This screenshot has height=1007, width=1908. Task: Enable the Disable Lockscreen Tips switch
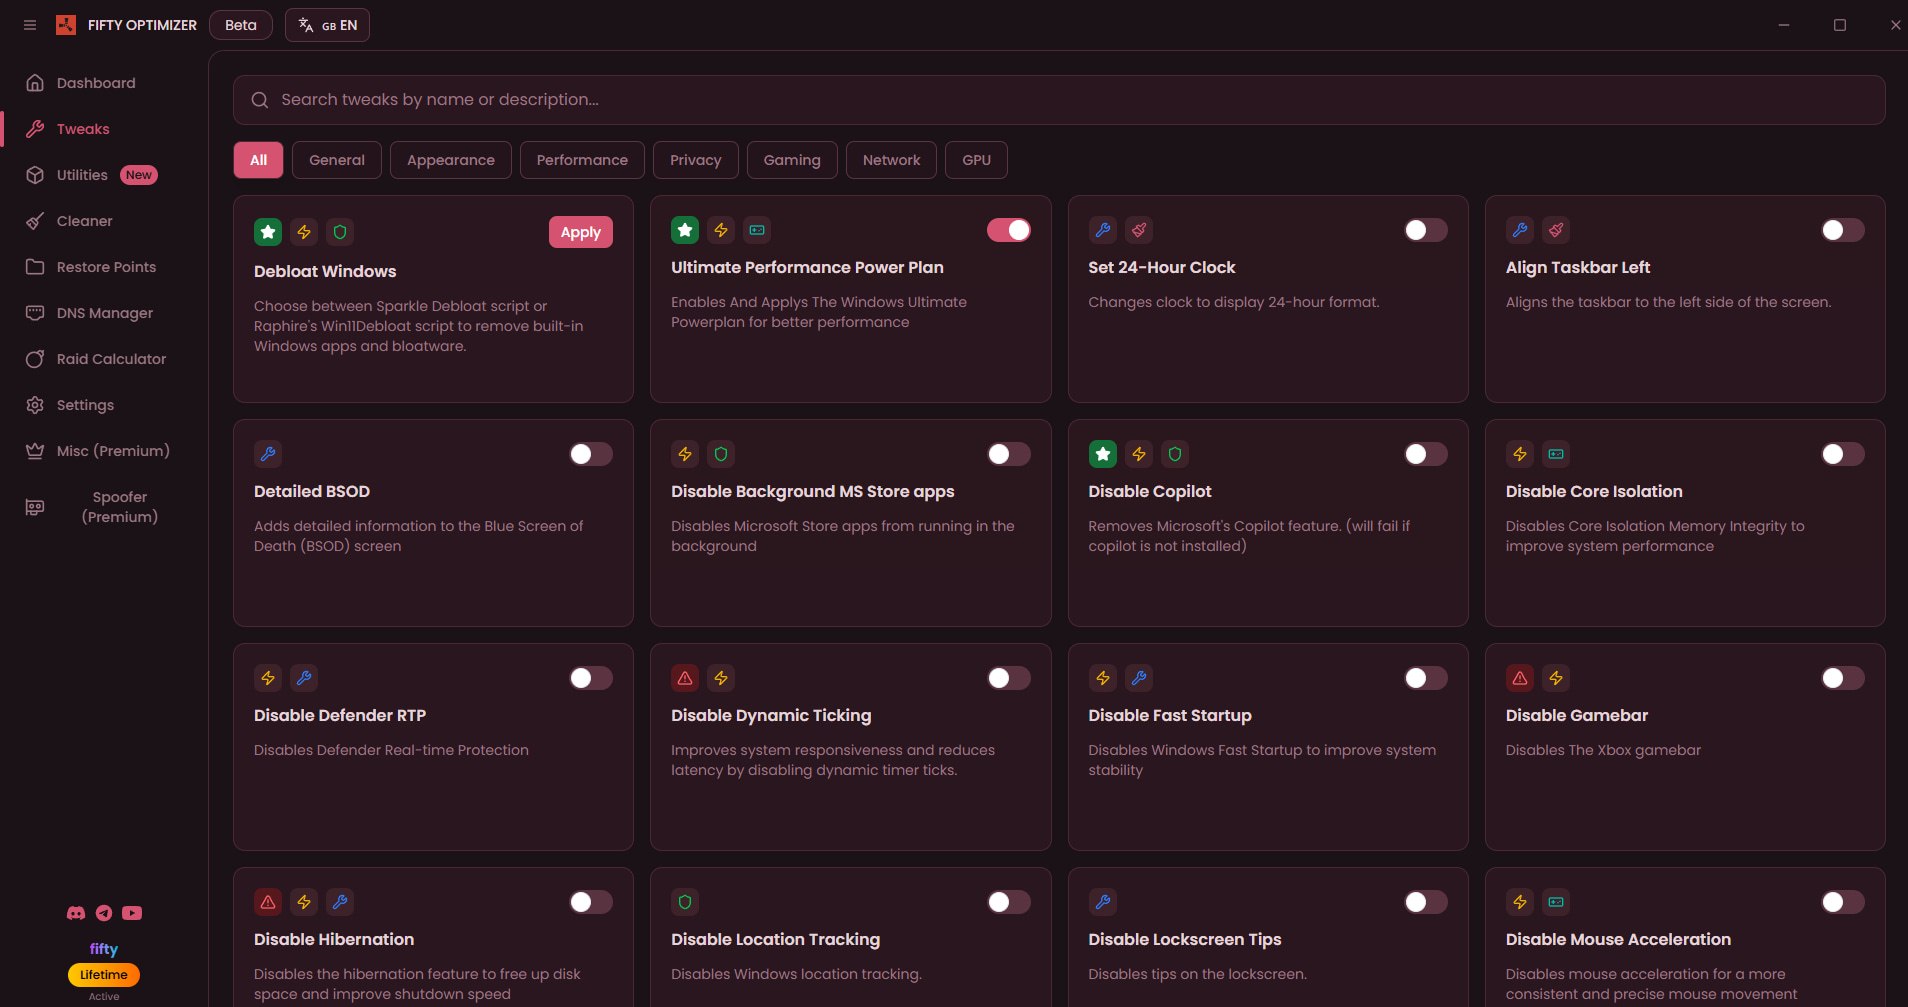tap(1426, 902)
